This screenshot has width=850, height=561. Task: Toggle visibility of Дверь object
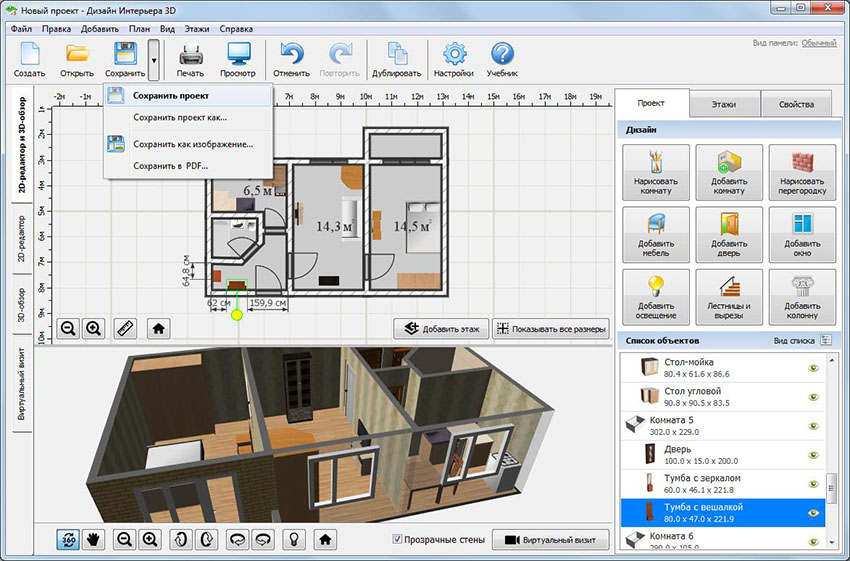point(813,455)
